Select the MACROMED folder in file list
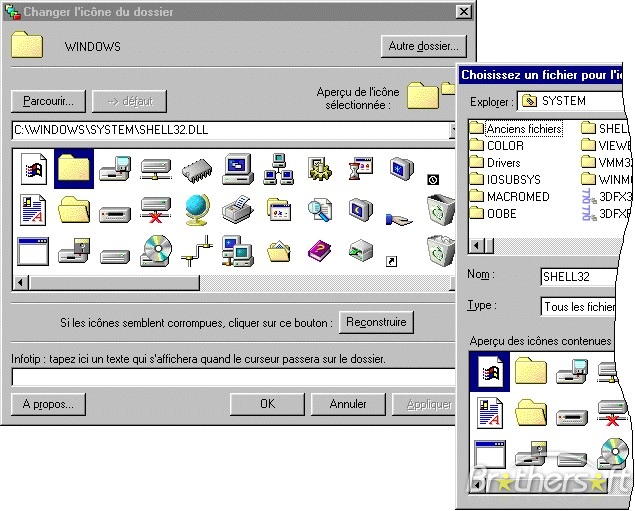 510,197
